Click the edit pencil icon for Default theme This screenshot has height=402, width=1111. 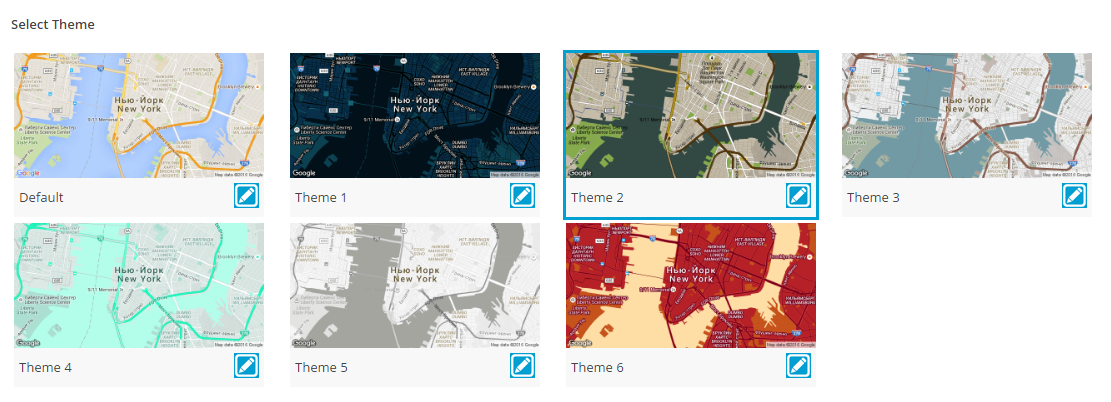click(x=246, y=196)
